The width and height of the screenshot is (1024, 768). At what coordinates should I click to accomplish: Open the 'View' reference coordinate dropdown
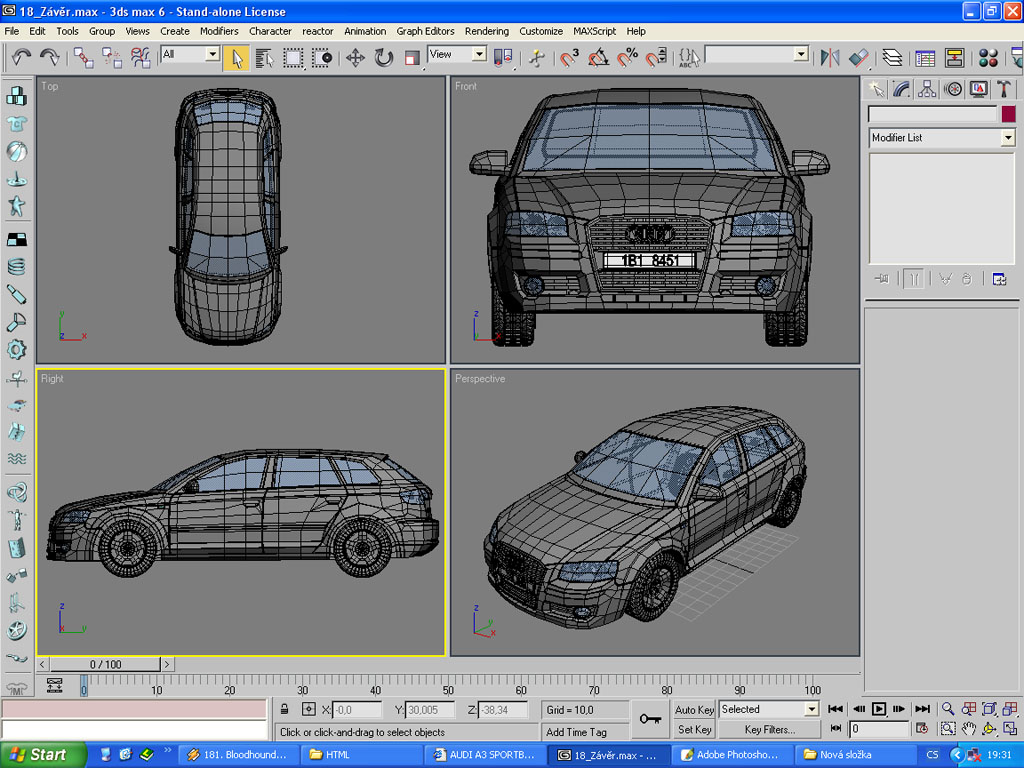point(479,54)
